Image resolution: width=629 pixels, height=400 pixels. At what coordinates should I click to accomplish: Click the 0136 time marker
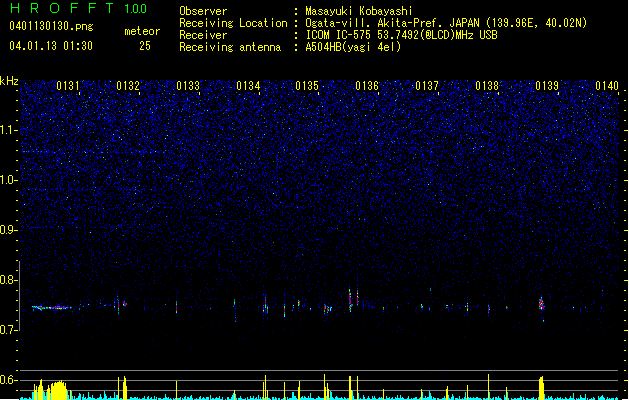[x=367, y=86]
